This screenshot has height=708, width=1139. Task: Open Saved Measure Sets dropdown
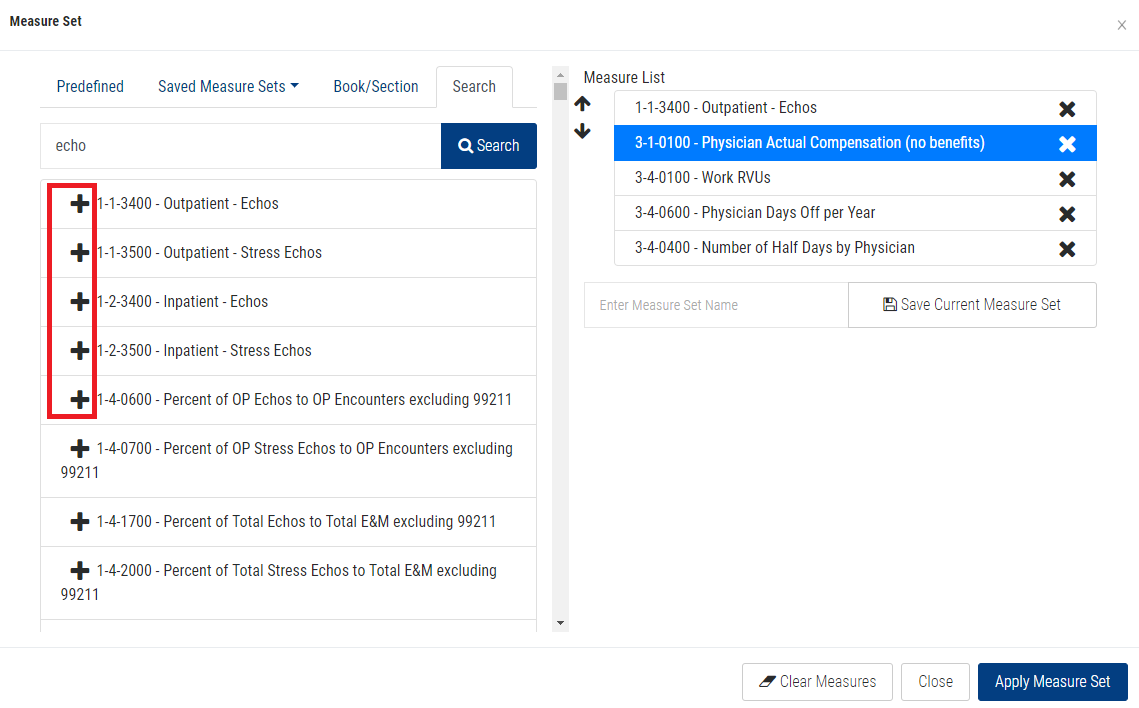228,87
